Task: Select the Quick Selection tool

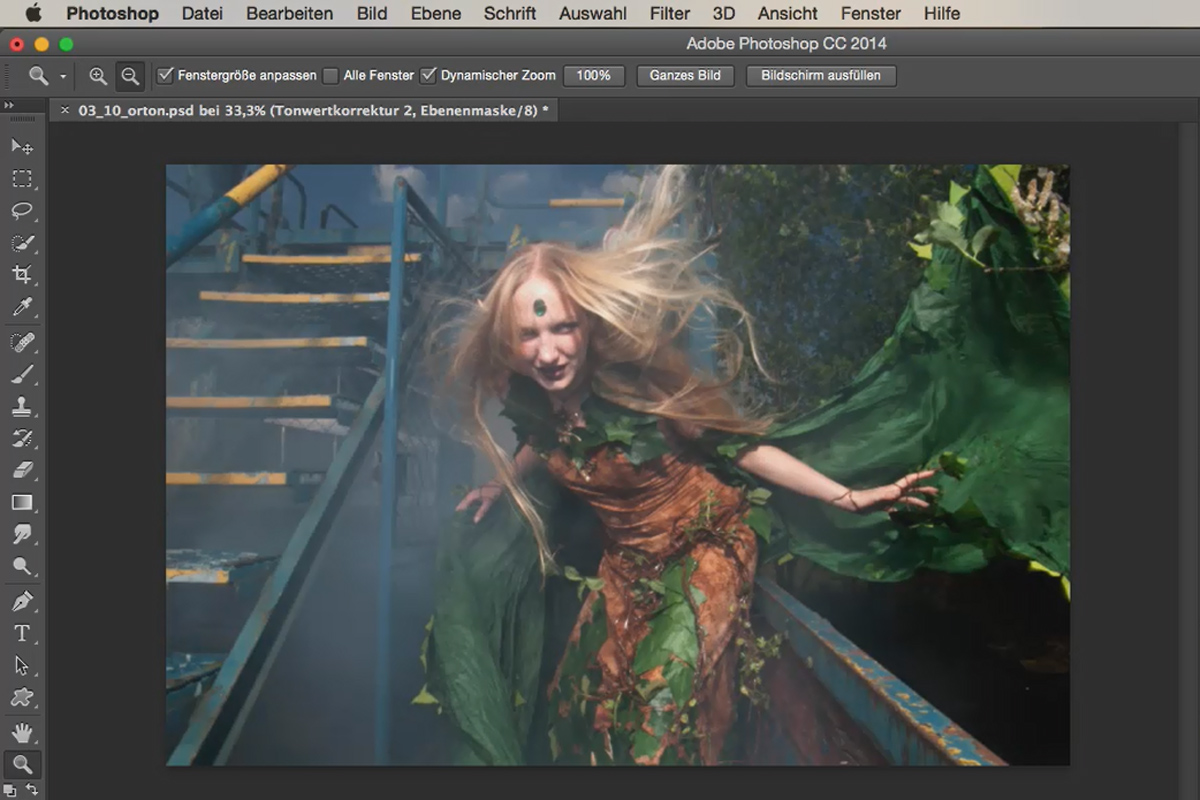Action: (x=22, y=243)
